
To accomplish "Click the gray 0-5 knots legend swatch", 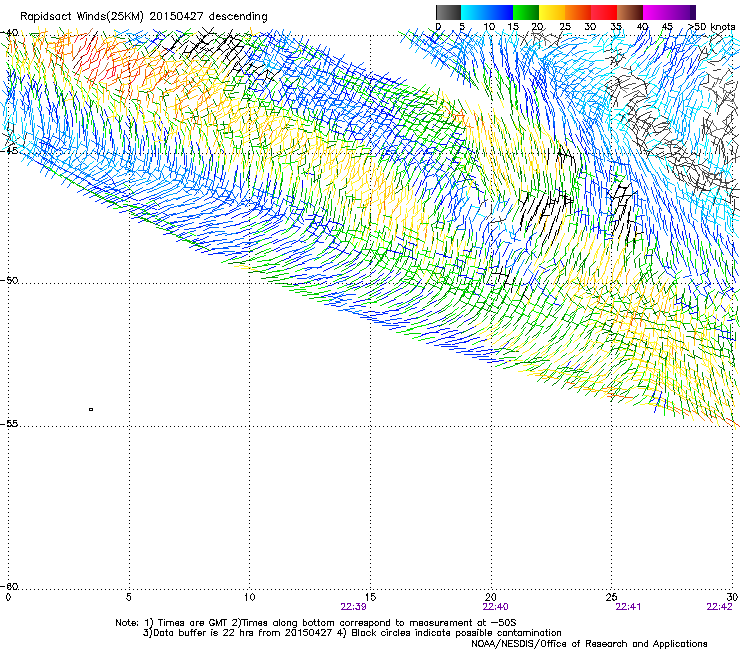I will [x=448, y=12].
